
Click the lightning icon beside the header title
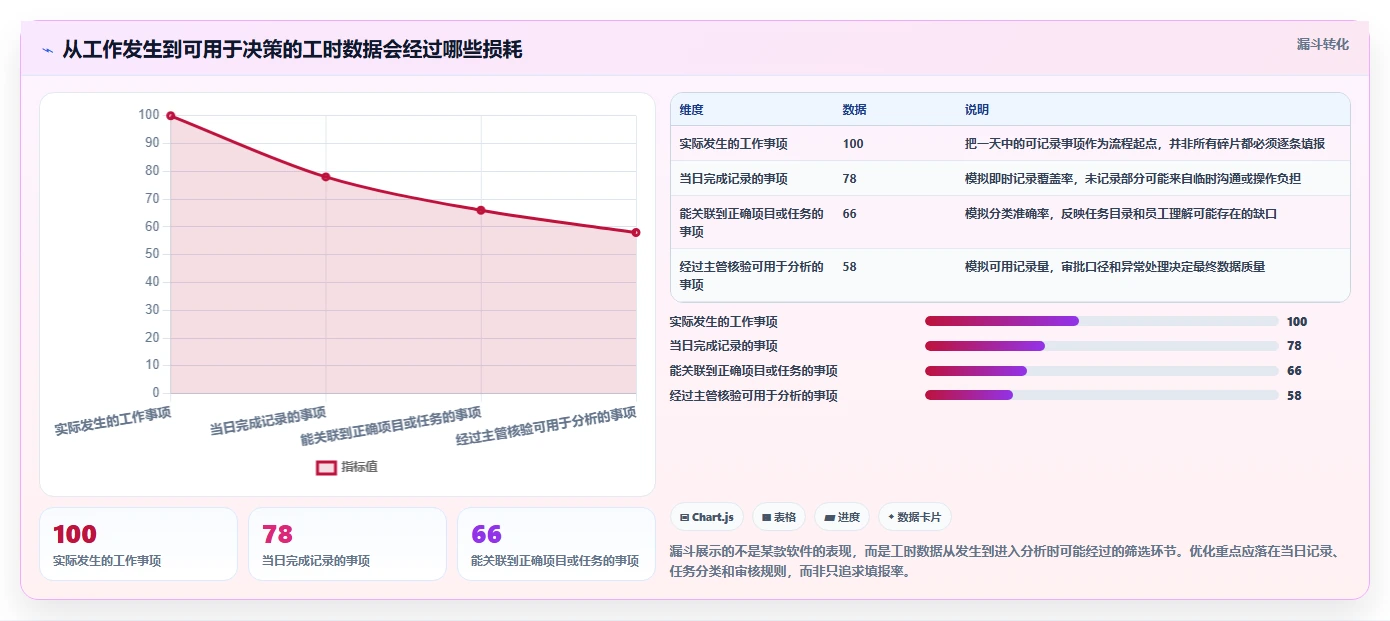point(47,50)
